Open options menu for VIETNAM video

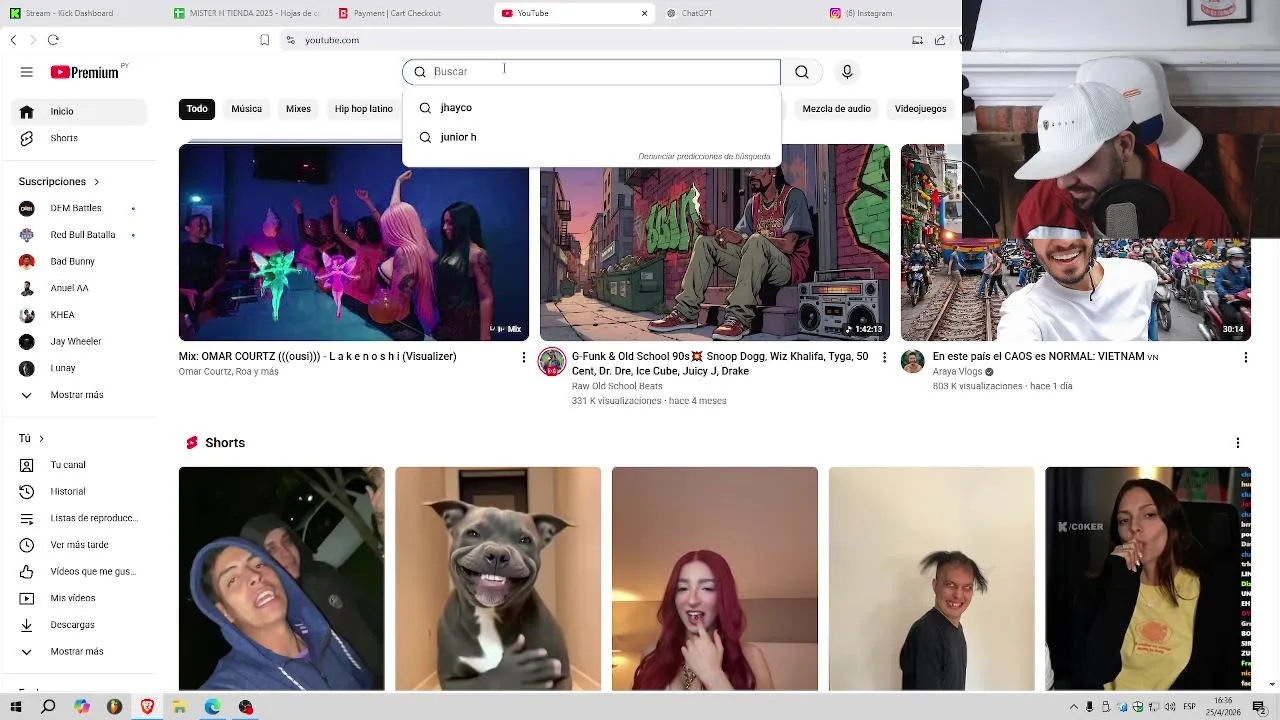(1245, 357)
